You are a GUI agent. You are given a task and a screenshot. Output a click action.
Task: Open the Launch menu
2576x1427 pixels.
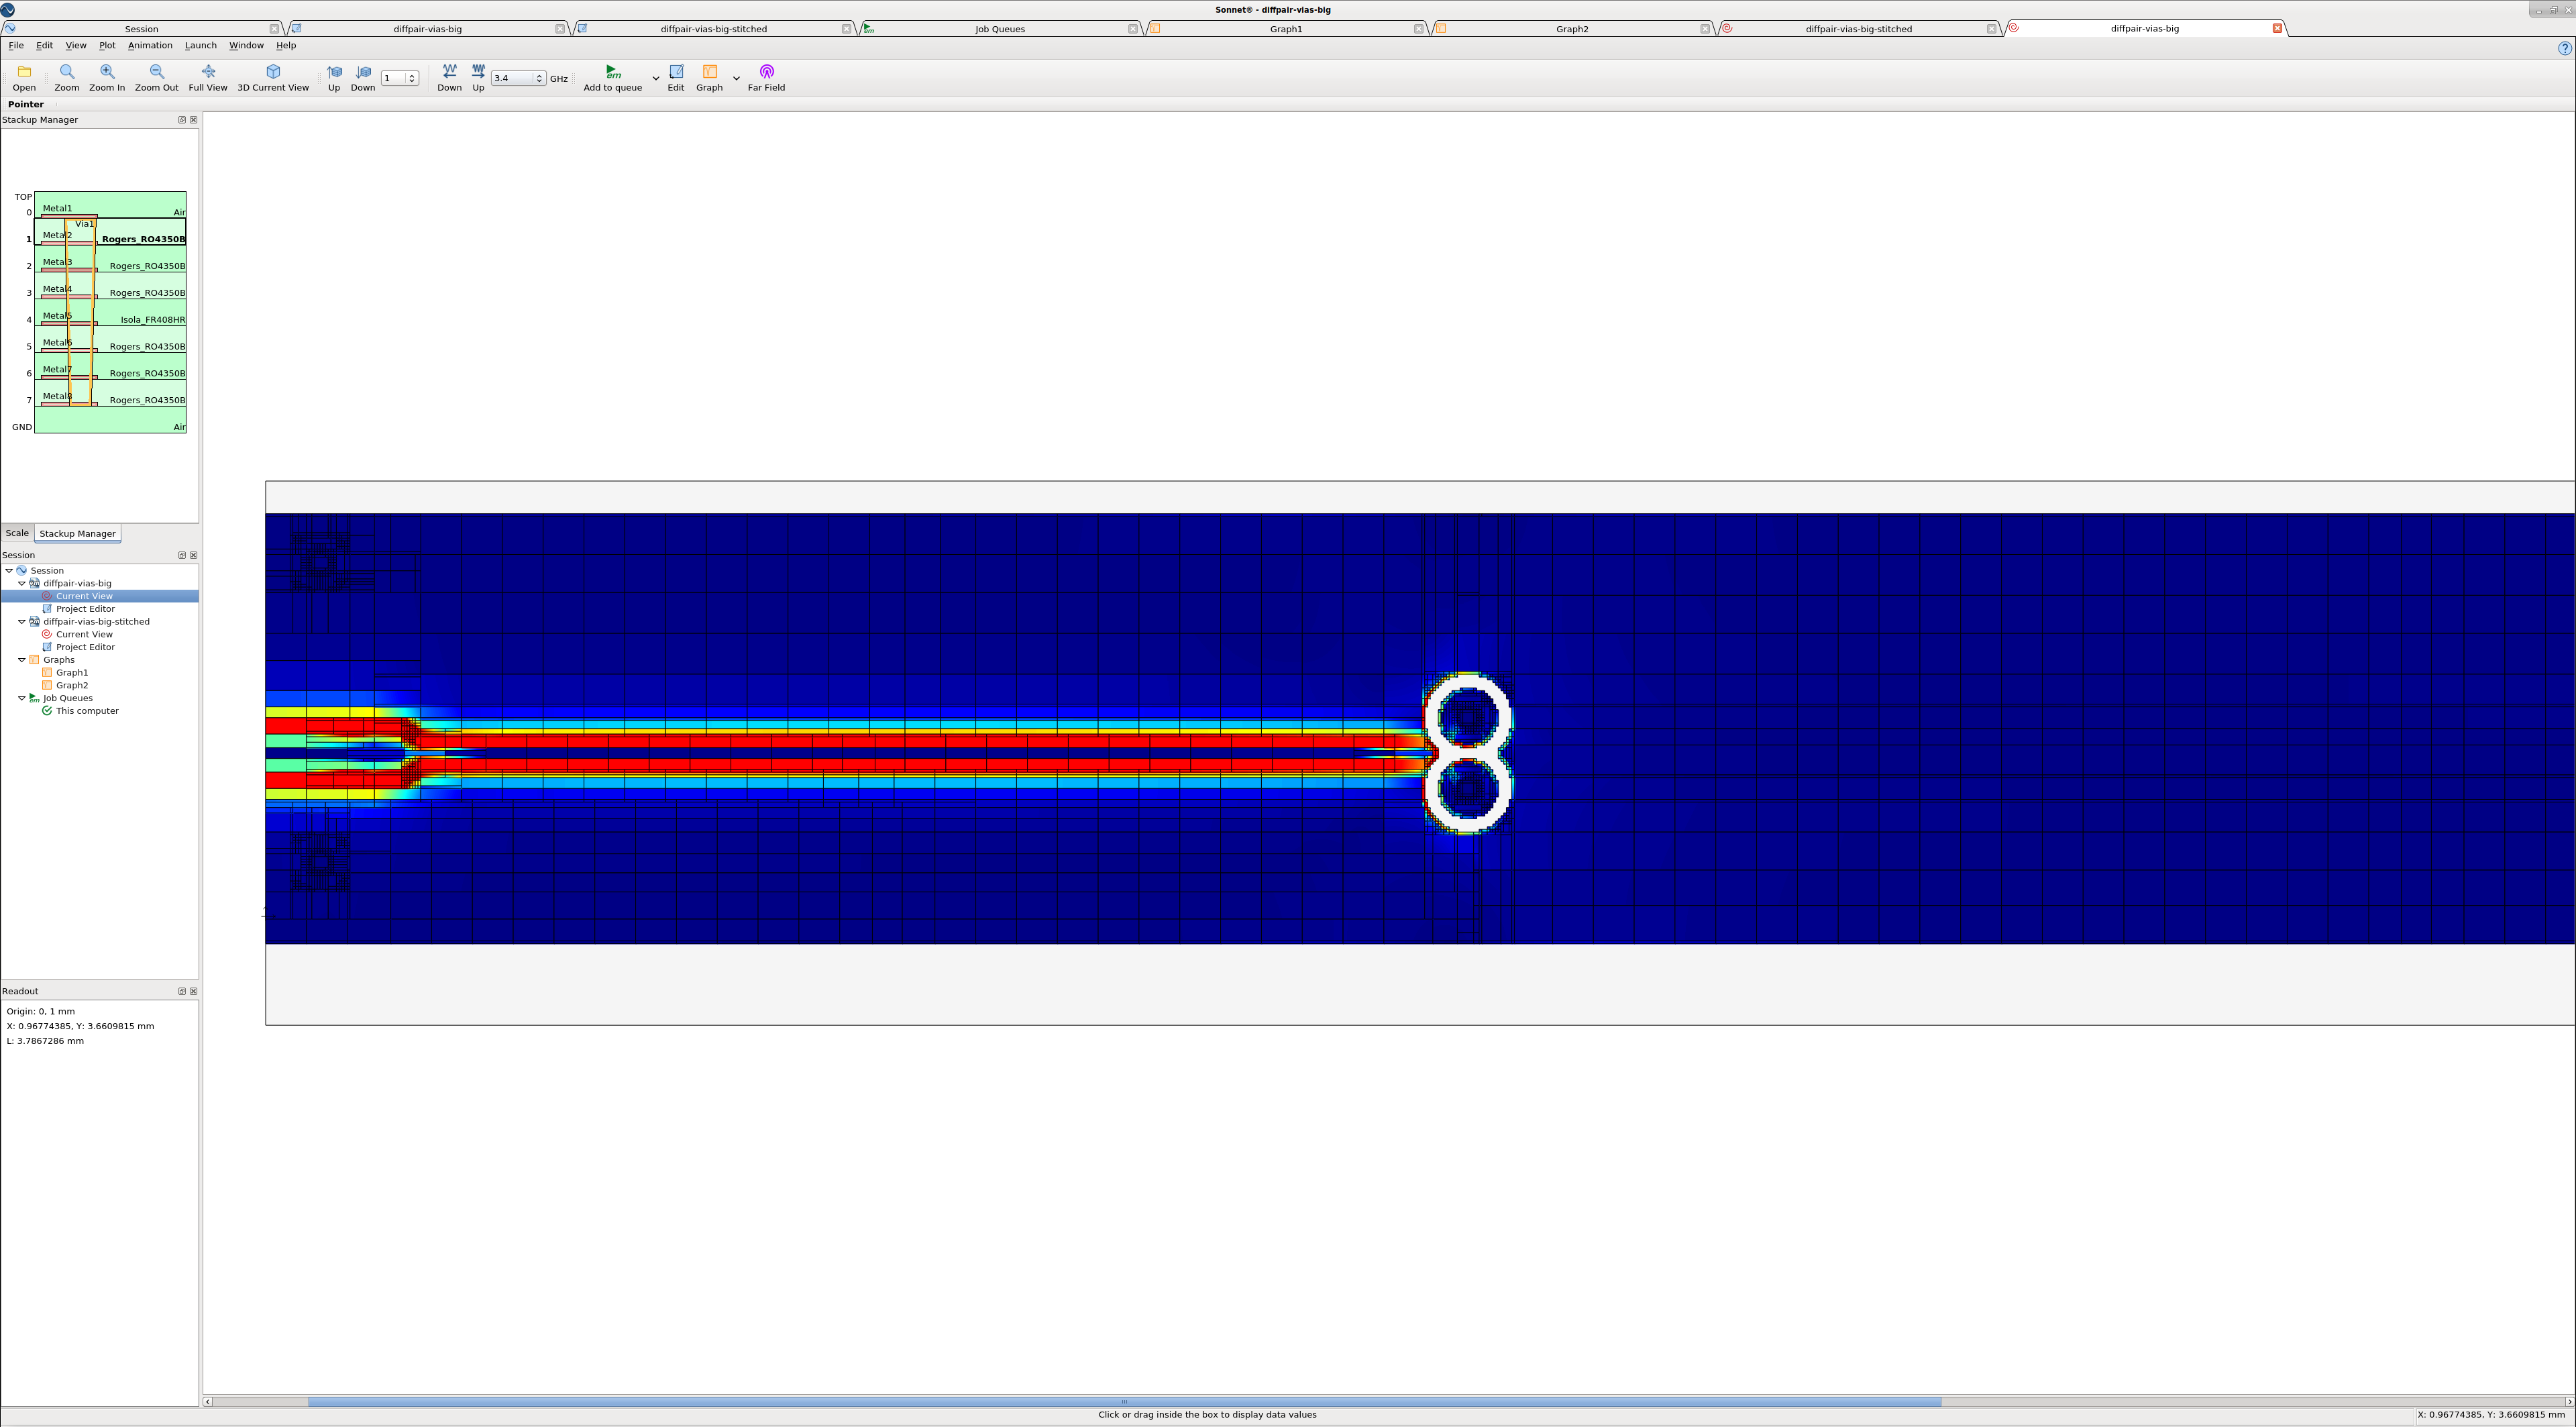coord(200,45)
